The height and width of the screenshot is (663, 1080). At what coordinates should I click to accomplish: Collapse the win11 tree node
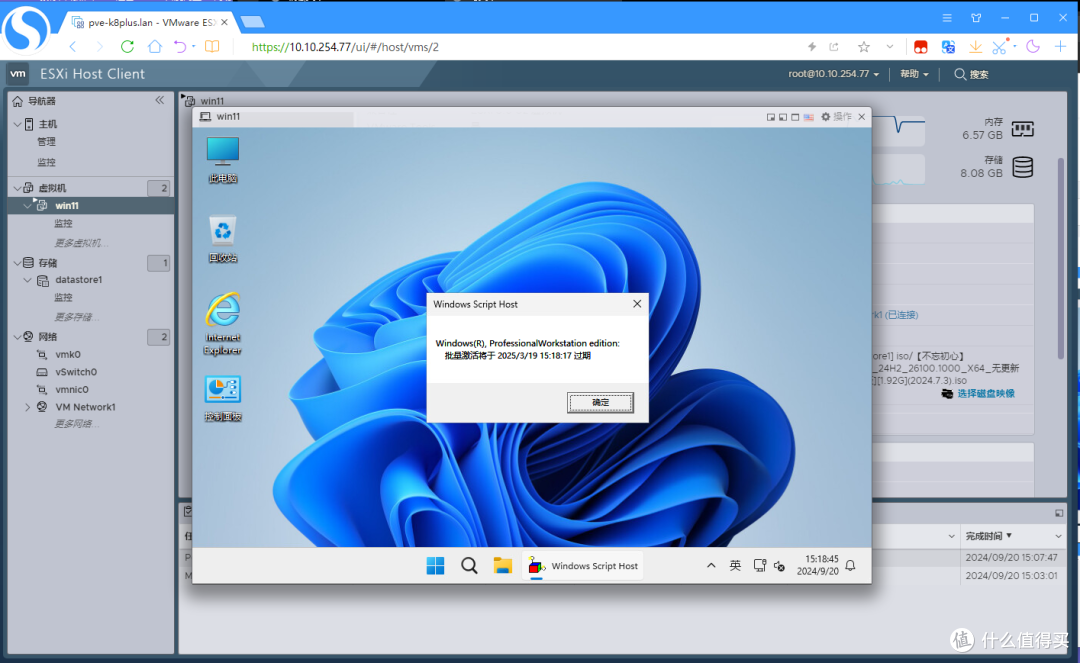tap(28, 205)
